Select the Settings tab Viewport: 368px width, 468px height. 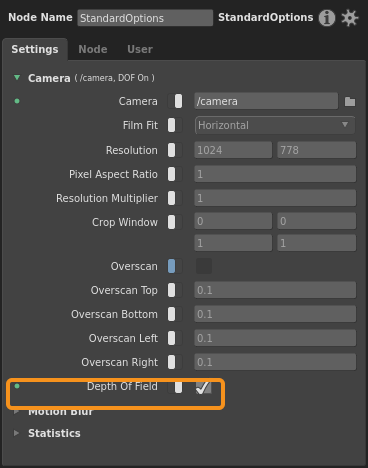tap(35, 49)
